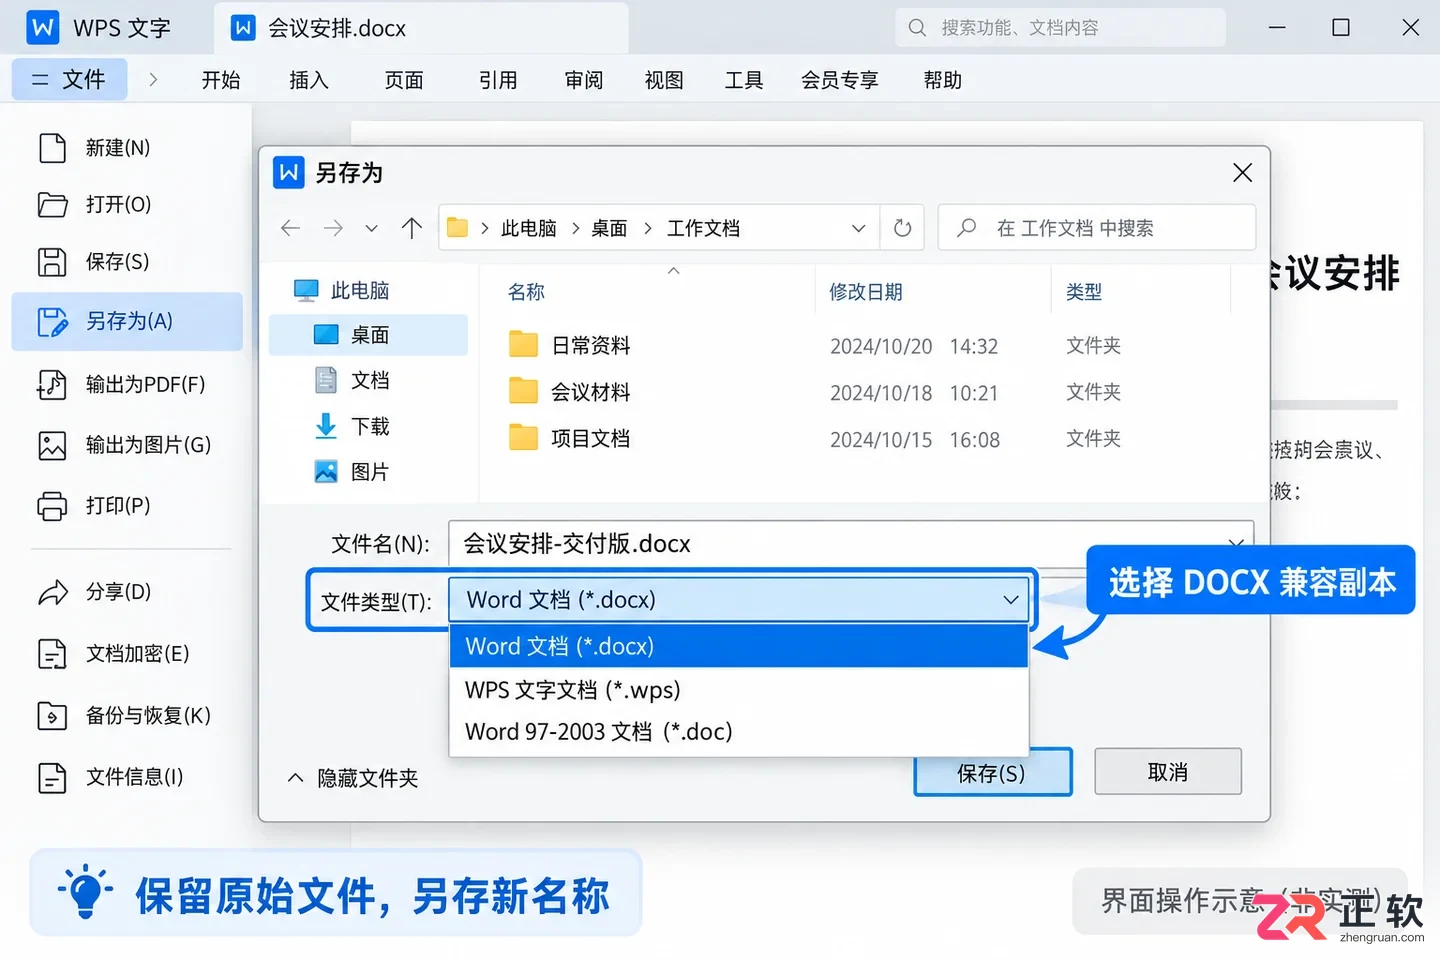Click the Export as image icon
This screenshot has width=1440, height=960.
[x=52, y=445]
